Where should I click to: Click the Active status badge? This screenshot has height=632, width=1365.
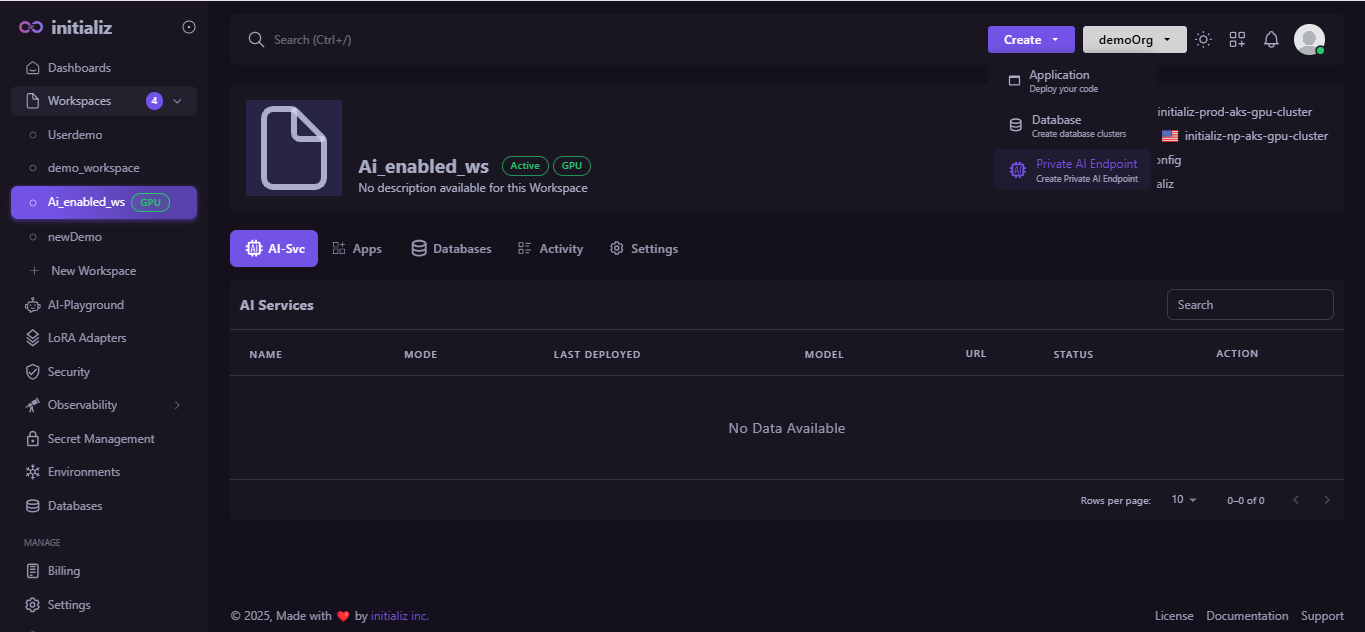point(525,166)
